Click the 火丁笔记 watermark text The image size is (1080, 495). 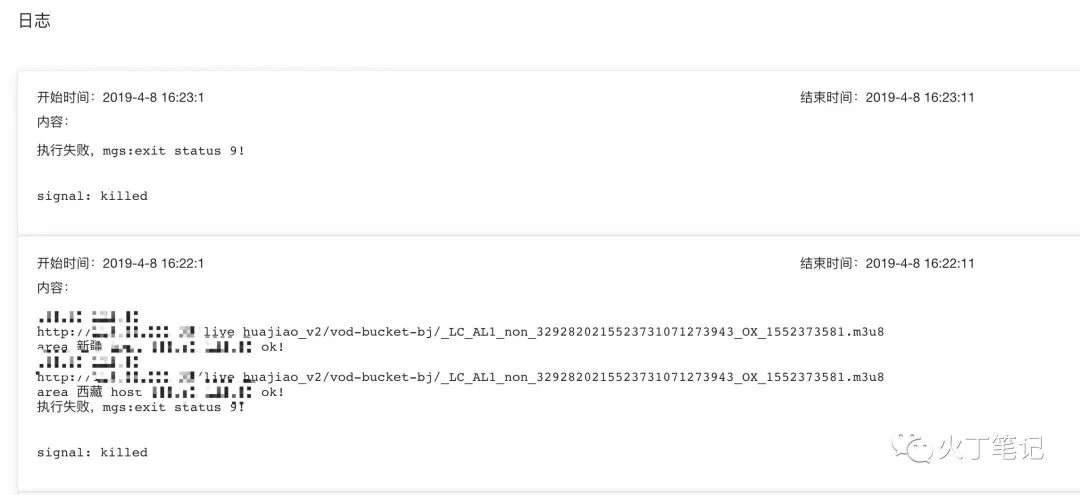click(x=988, y=448)
